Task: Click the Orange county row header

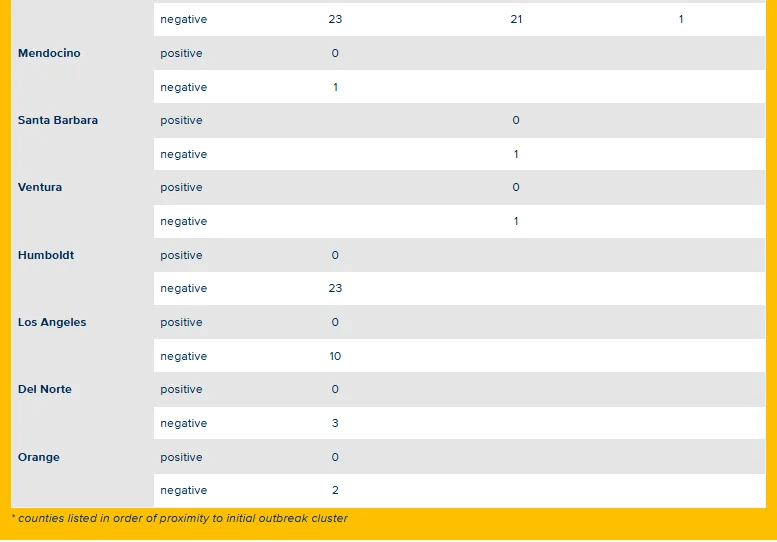Action: tap(39, 457)
